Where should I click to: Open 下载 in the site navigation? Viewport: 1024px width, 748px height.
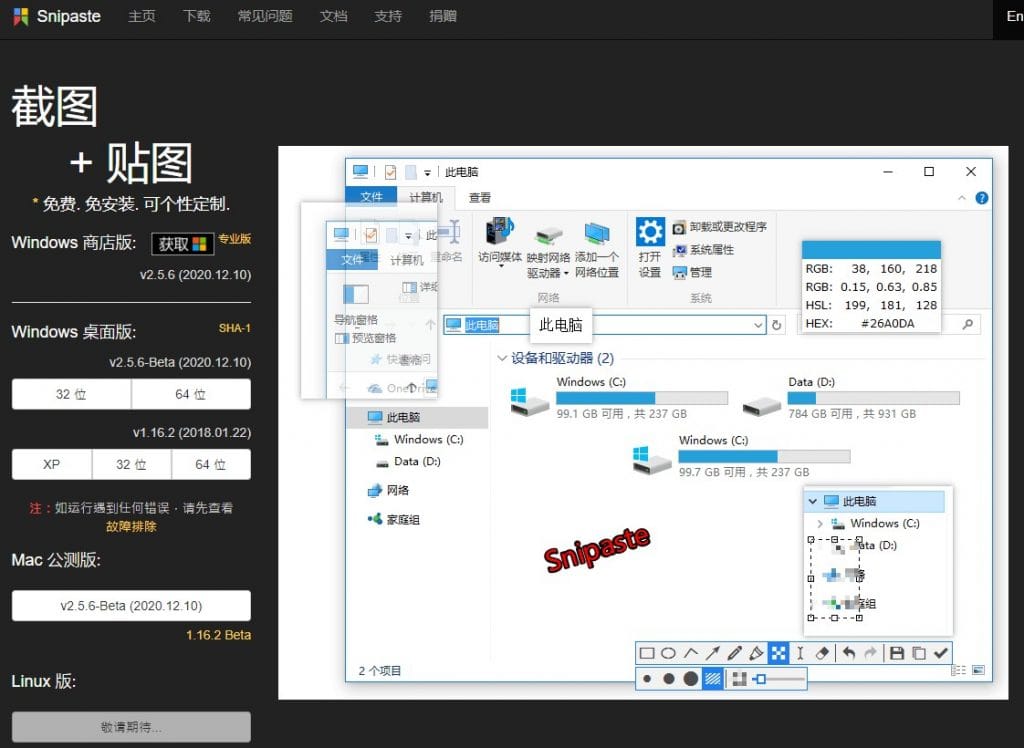(197, 16)
